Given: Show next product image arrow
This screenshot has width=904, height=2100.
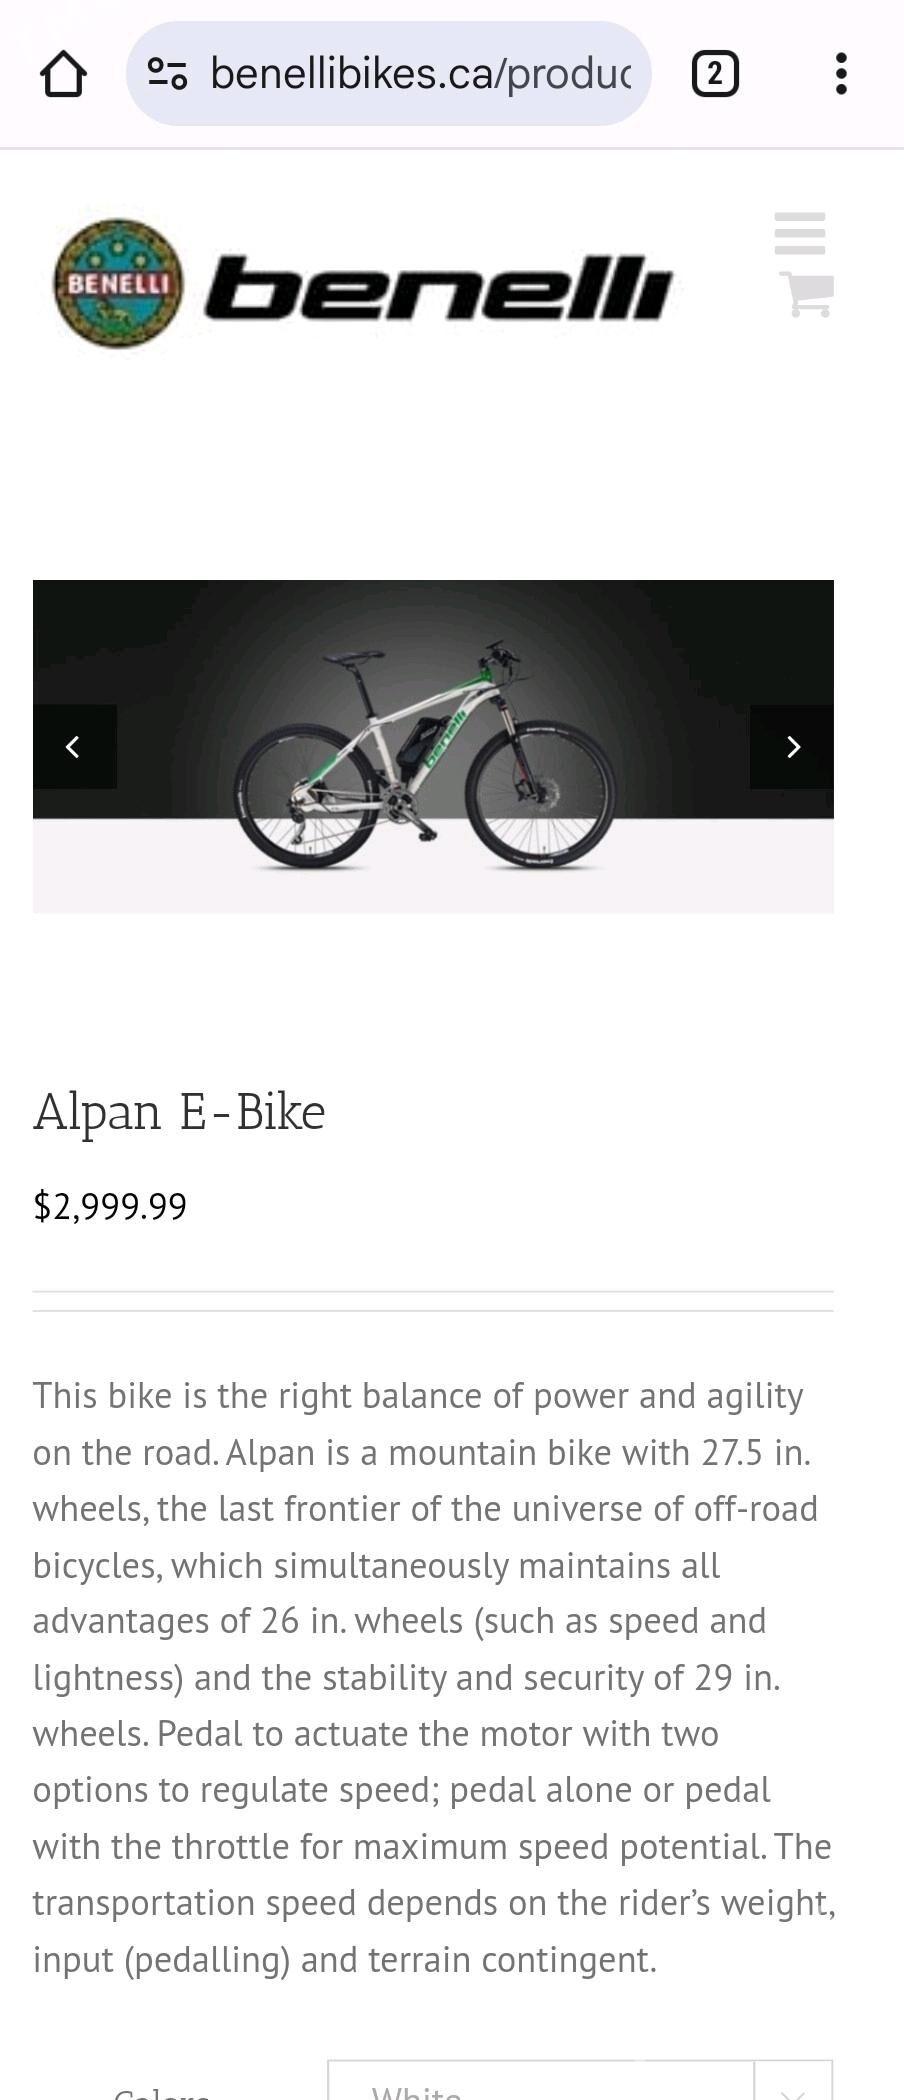Looking at the screenshot, I should (x=792, y=747).
